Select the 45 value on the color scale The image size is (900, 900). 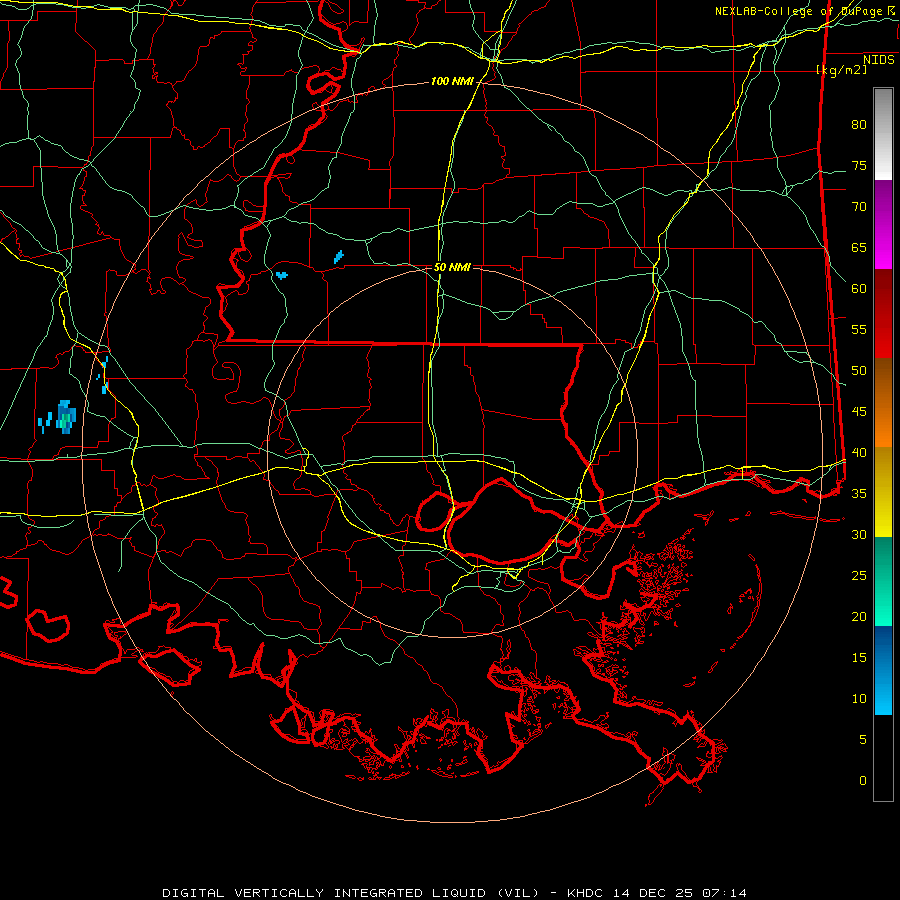pyautogui.click(x=859, y=412)
